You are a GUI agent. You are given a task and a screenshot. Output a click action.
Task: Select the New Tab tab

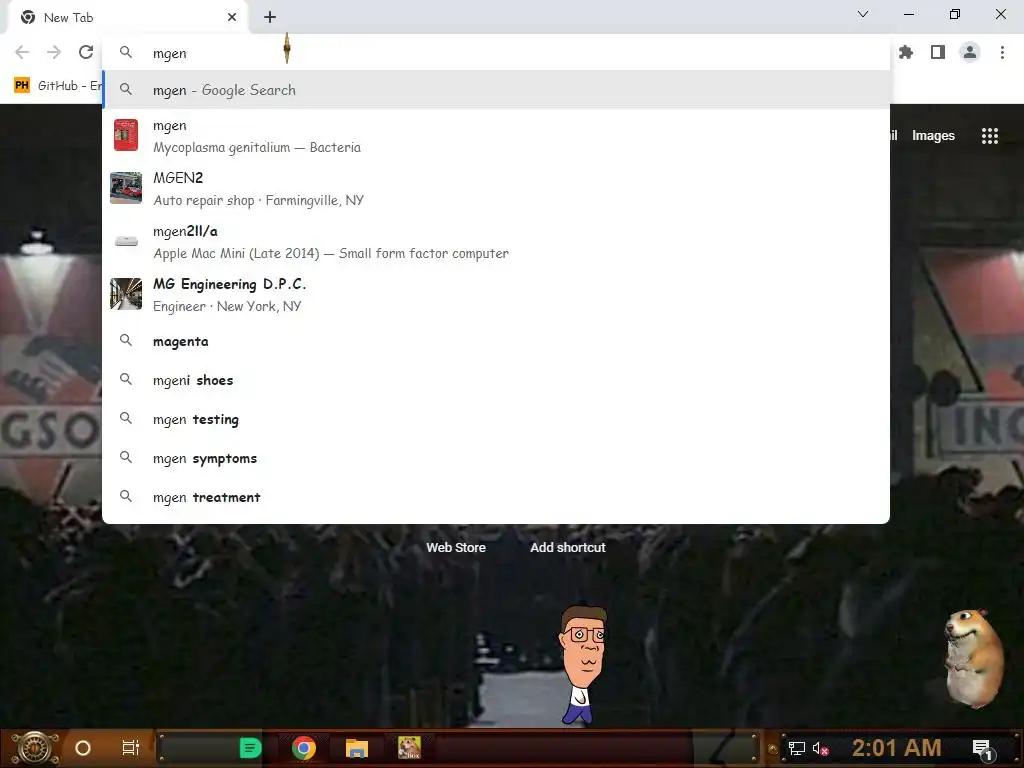[x=128, y=18]
